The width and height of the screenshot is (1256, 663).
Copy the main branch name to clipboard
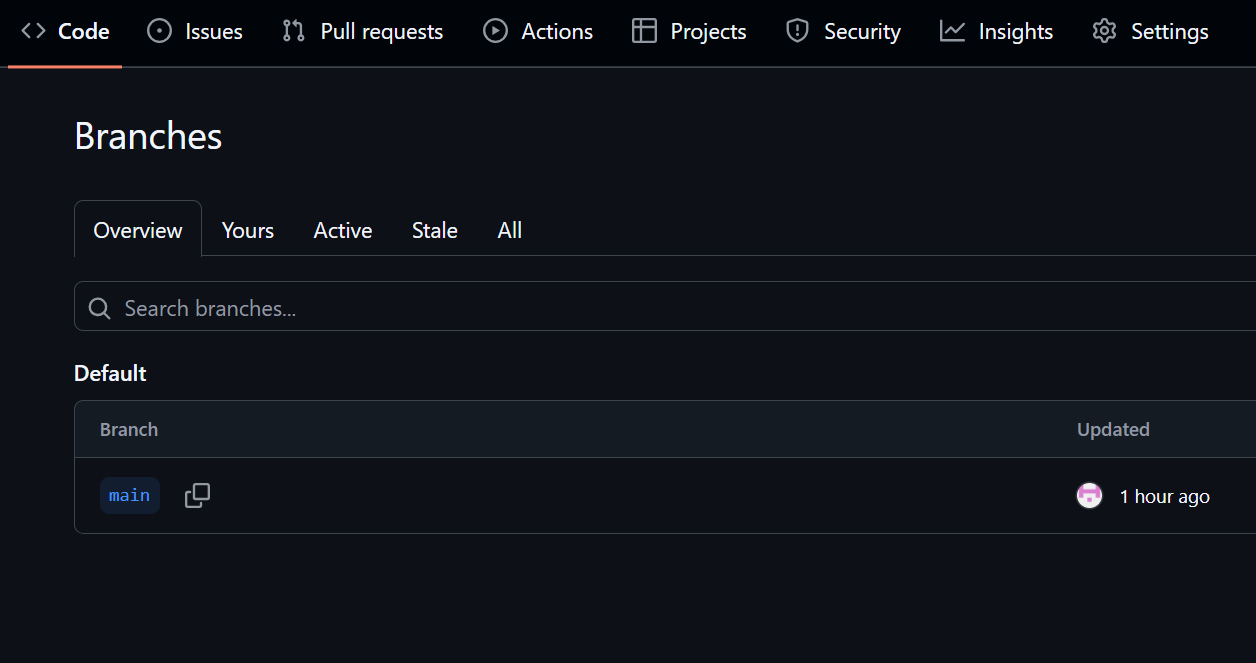click(197, 496)
